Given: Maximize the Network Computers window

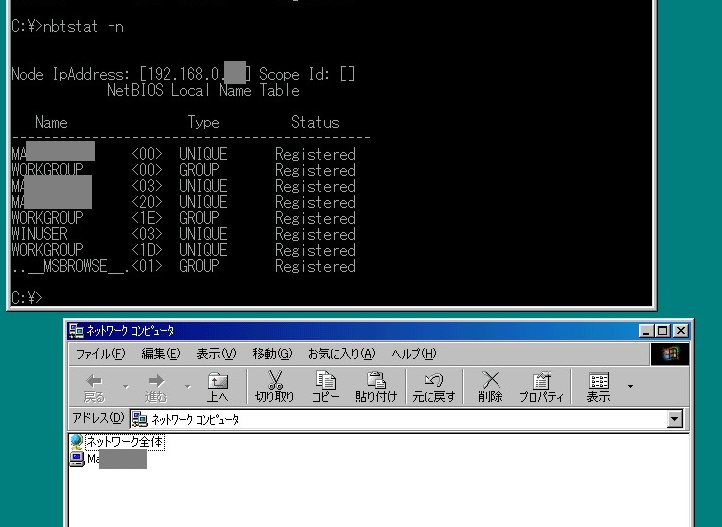Looking at the screenshot, I should coord(664,330).
